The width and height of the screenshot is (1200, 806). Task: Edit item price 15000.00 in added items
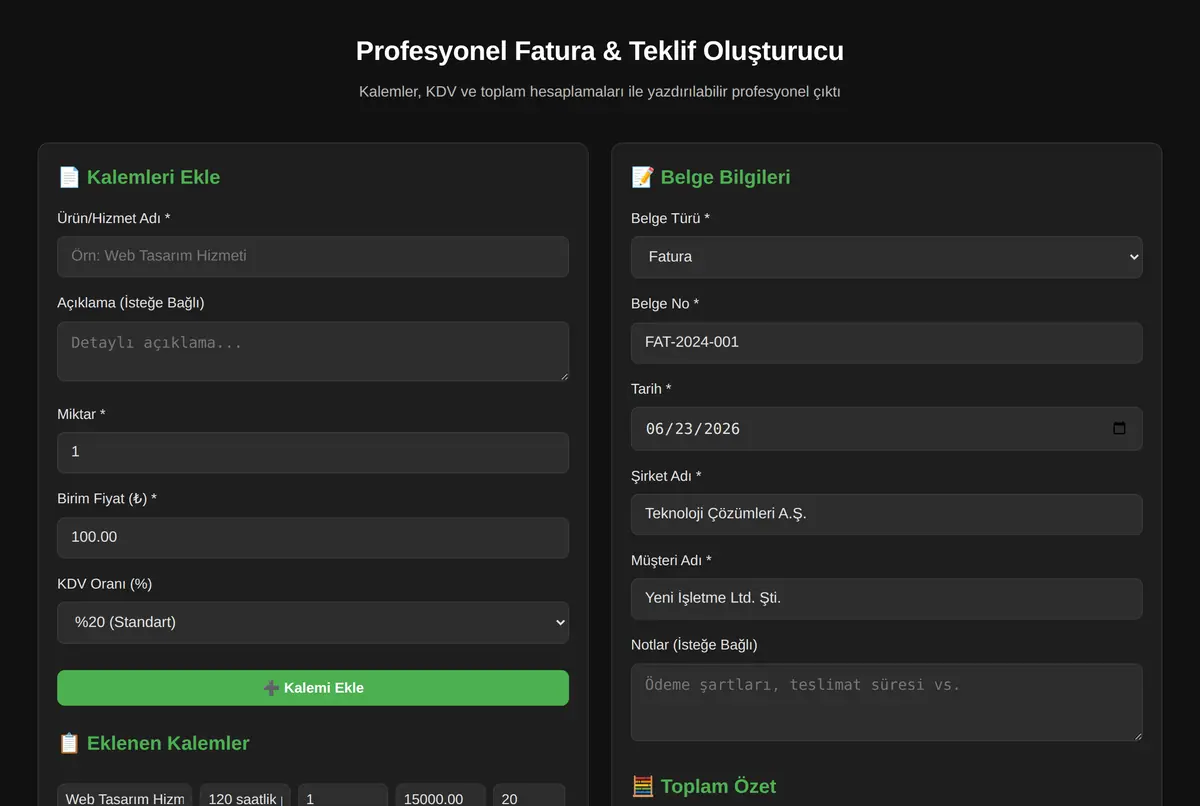coord(441,796)
